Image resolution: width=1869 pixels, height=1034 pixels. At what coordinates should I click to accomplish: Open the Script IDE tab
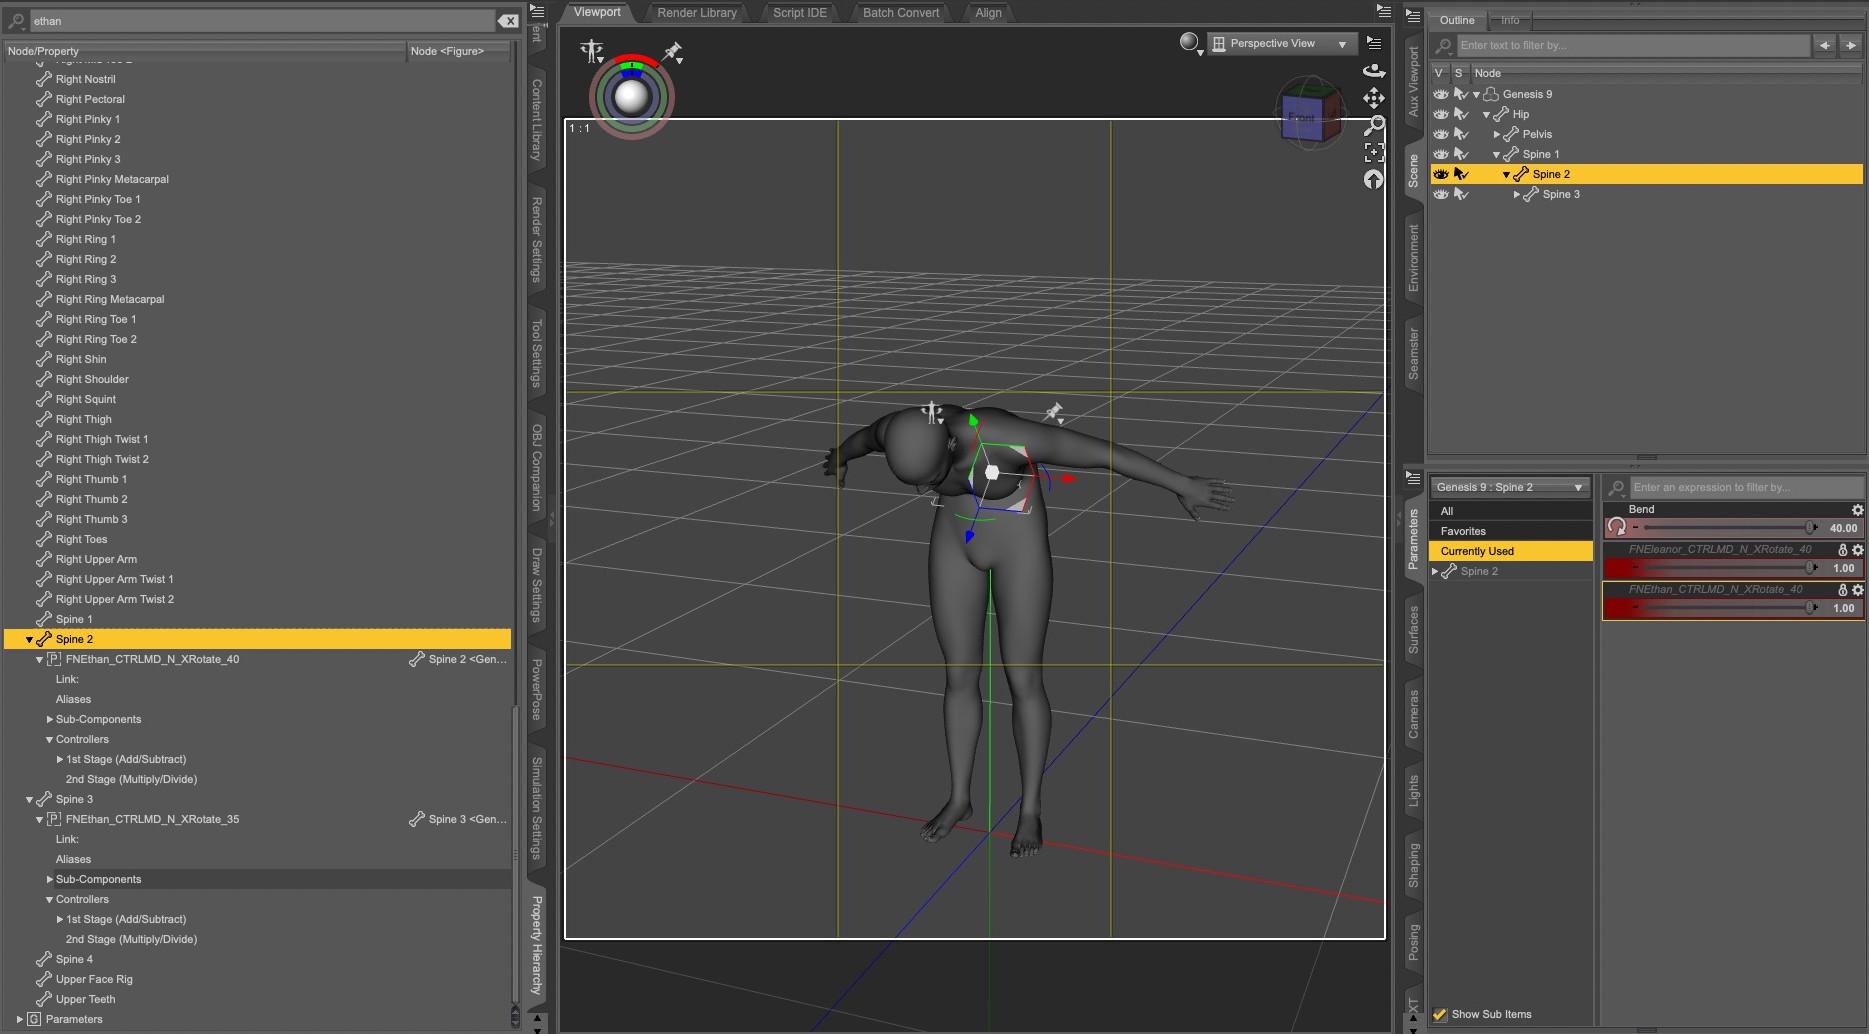point(799,13)
